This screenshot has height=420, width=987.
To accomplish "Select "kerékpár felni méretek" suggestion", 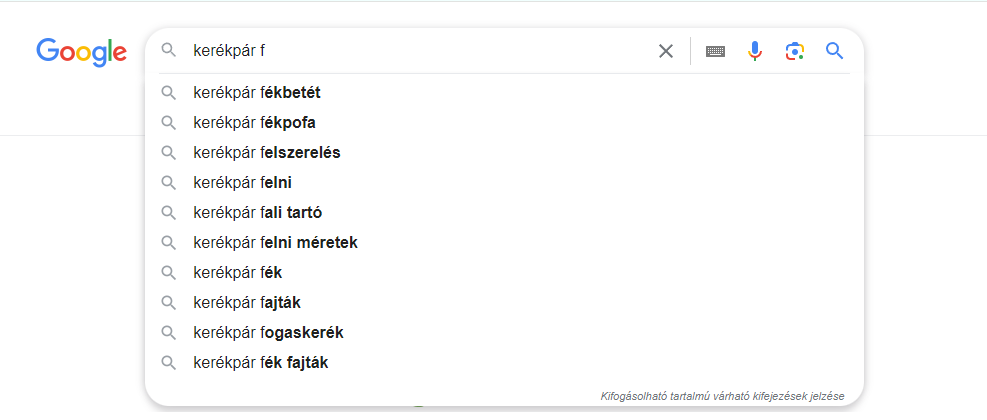I will (x=275, y=243).
